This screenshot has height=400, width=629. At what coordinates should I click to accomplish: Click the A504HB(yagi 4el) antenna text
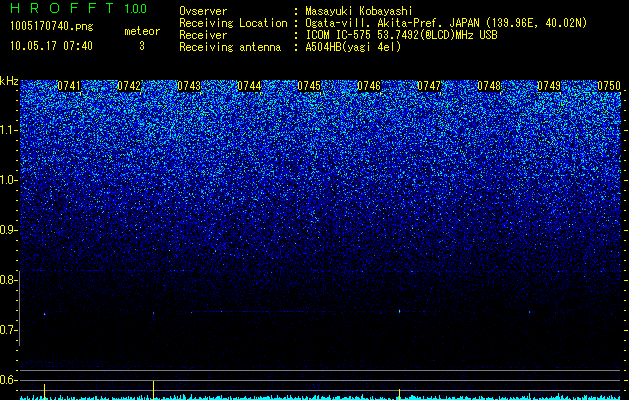click(x=353, y=47)
